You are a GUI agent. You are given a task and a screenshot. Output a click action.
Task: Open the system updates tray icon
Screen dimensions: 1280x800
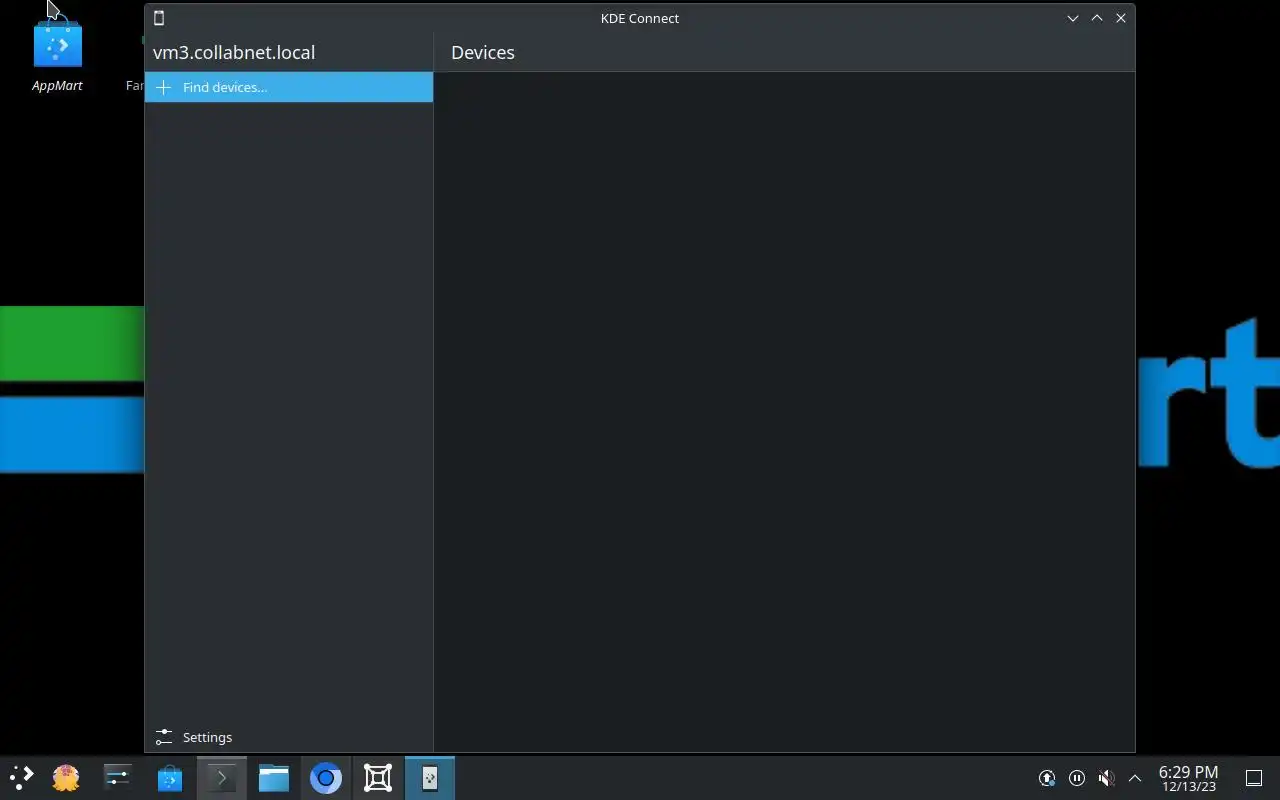click(1047, 778)
